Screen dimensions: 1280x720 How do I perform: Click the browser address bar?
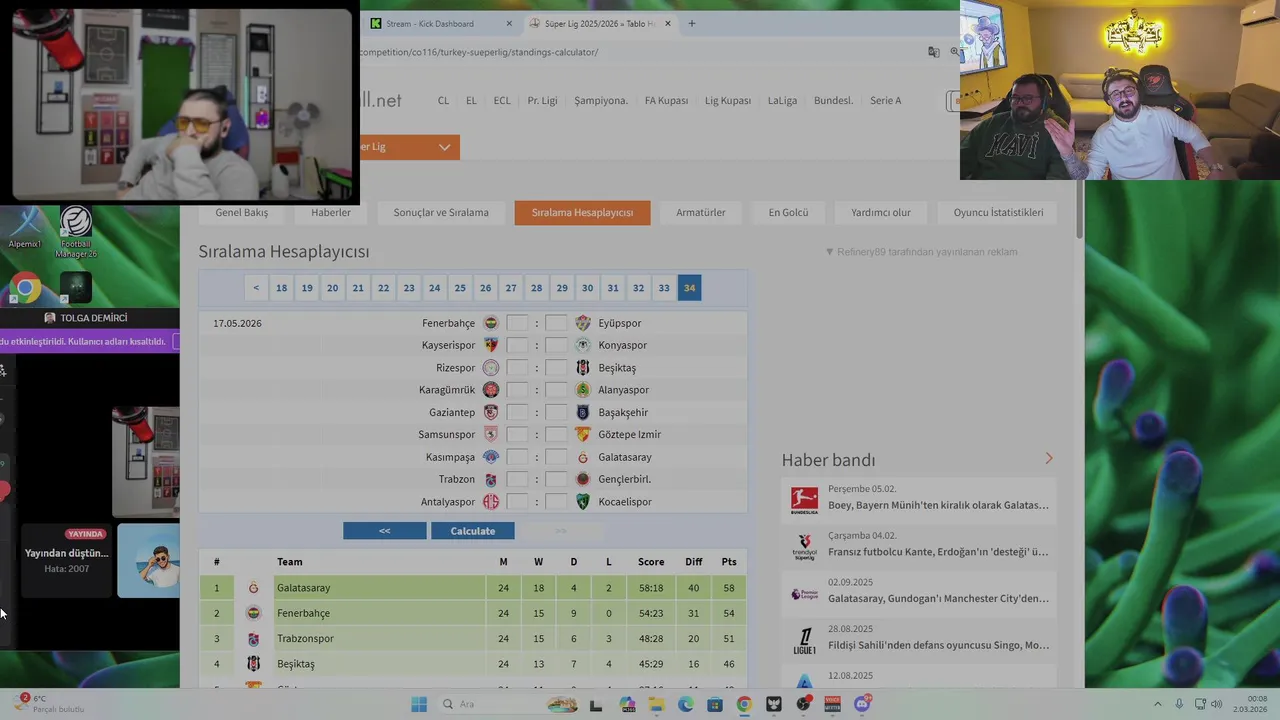[x=640, y=52]
